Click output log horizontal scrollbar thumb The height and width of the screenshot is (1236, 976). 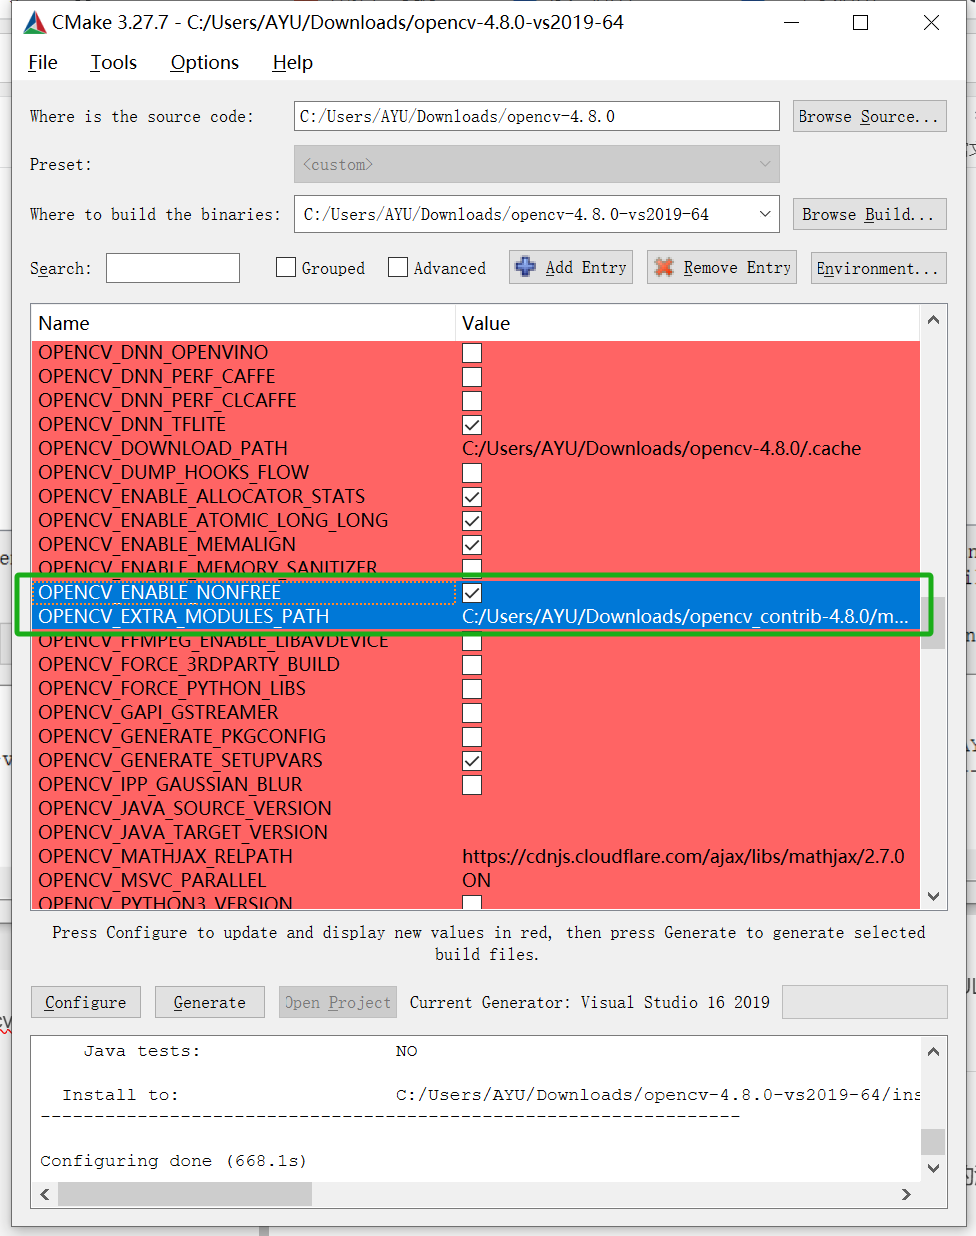[x=185, y=1194]
